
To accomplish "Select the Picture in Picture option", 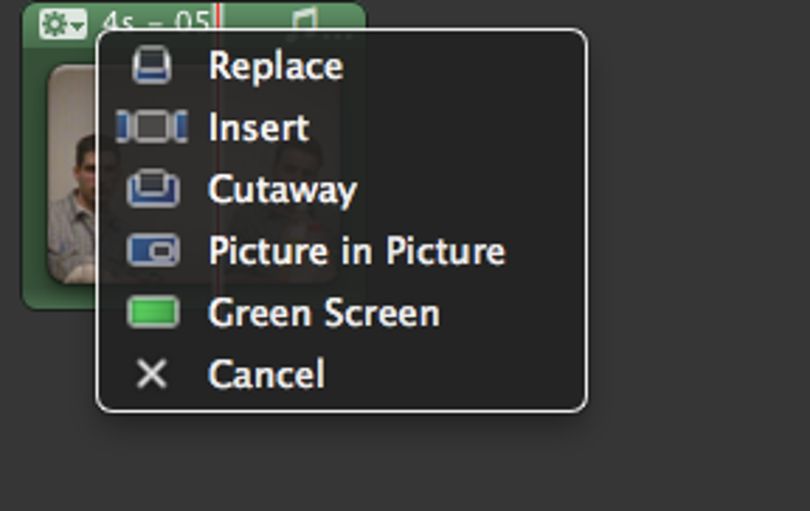I will pyautogui.click(x=357, y=251).
